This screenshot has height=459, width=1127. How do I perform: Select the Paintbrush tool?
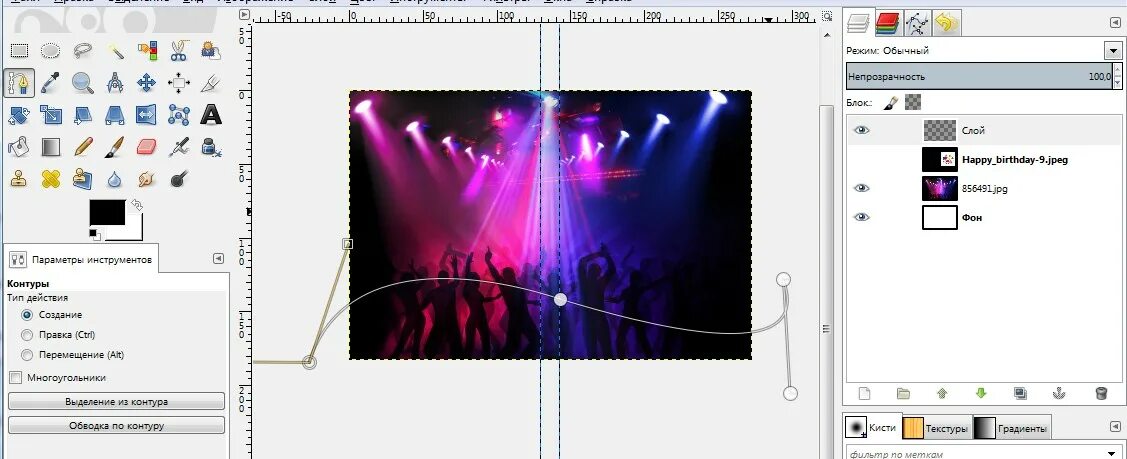click(115, 147)
